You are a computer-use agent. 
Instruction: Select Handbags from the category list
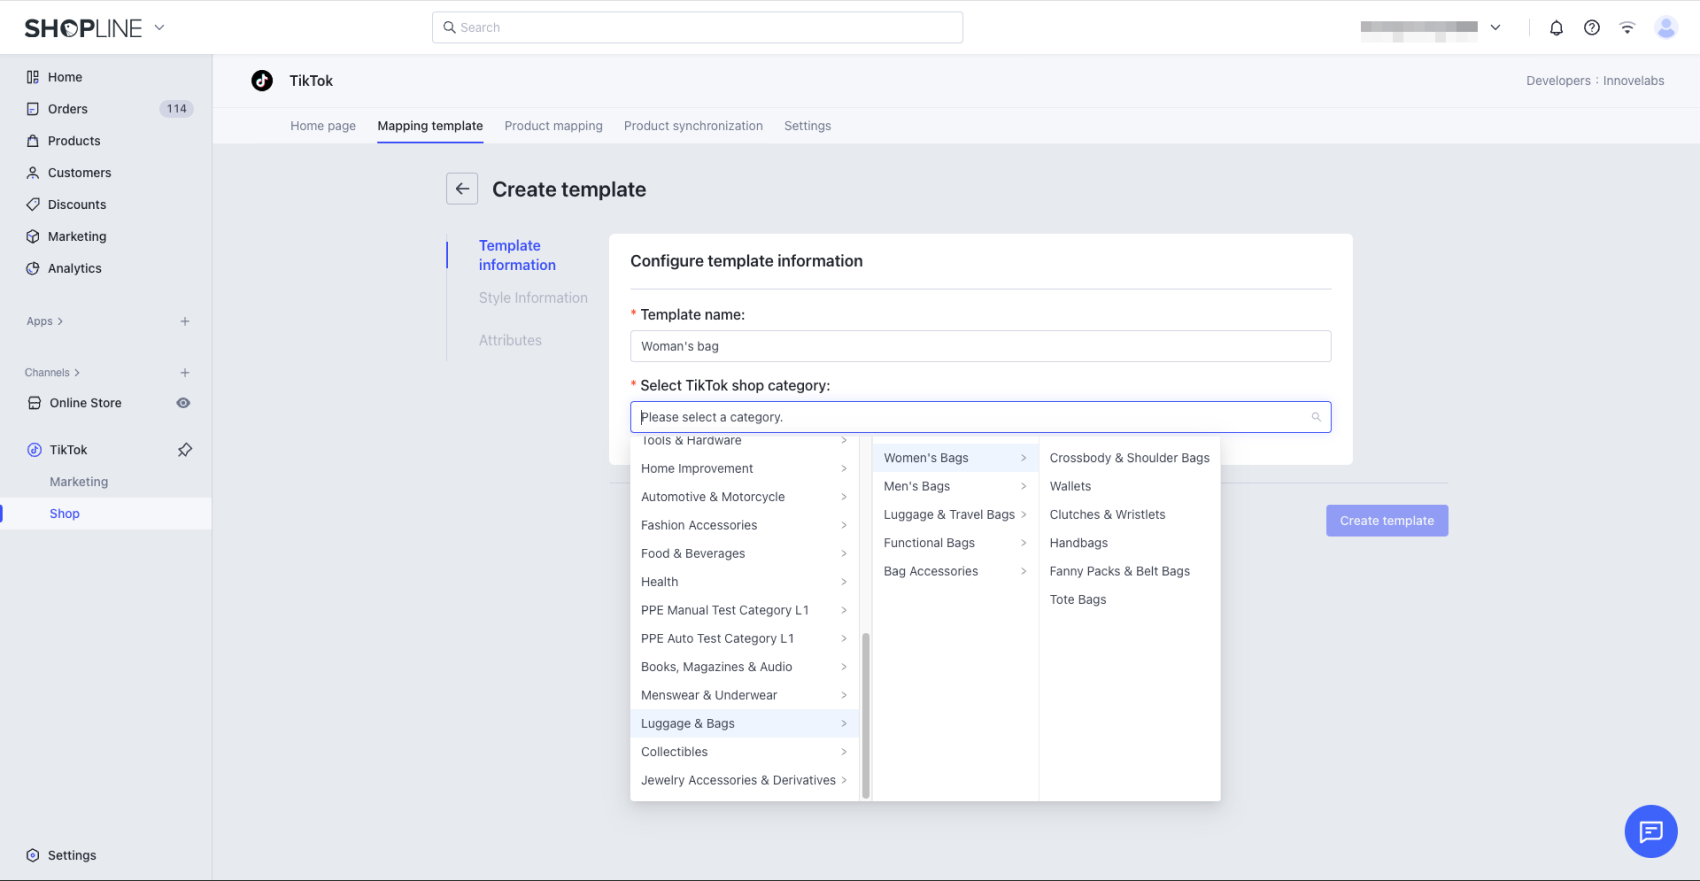(x=1078, y=543)
